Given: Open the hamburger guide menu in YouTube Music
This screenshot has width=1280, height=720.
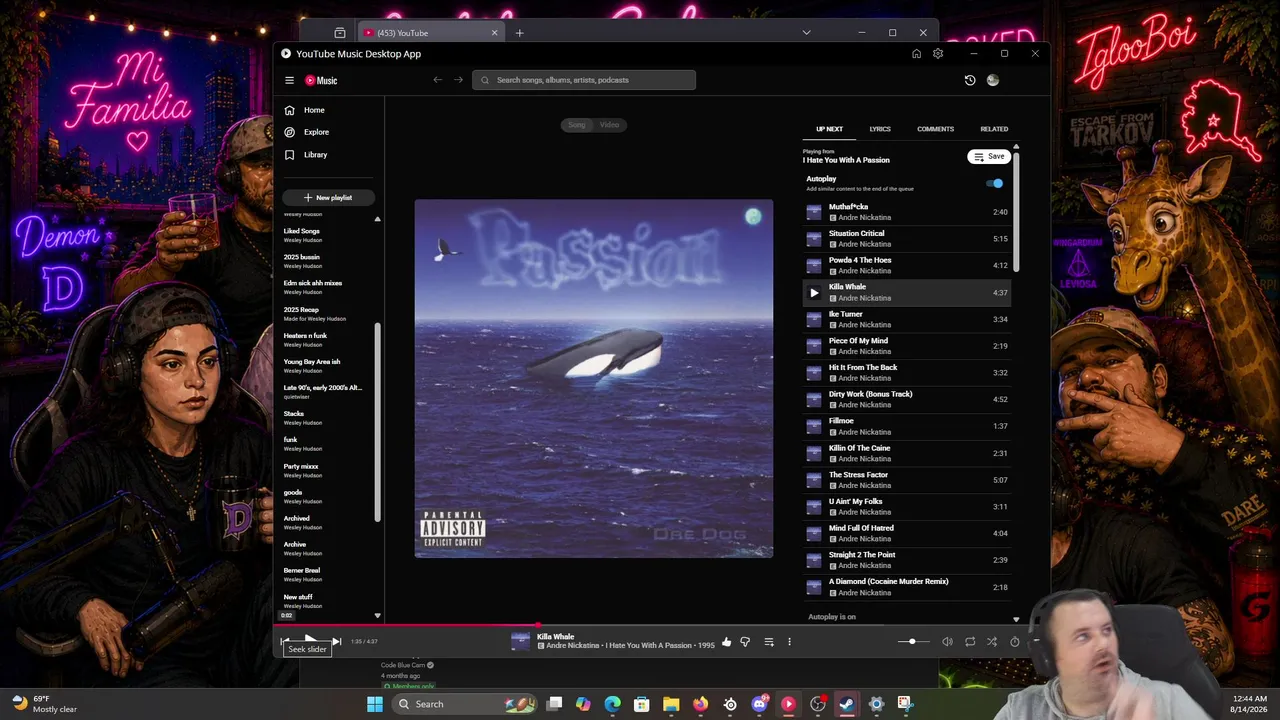Looking at the screenshot, I should 289,80.
